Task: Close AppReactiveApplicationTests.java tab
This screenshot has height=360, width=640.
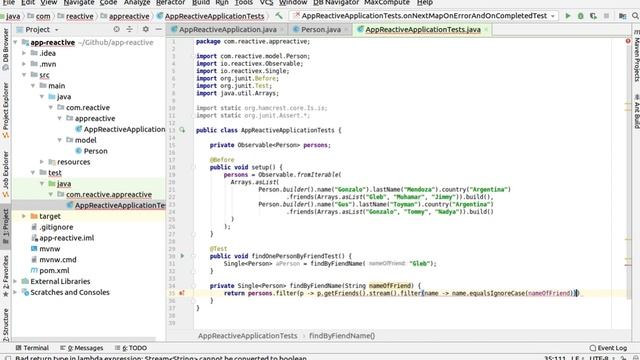Action: coord(486,30)
